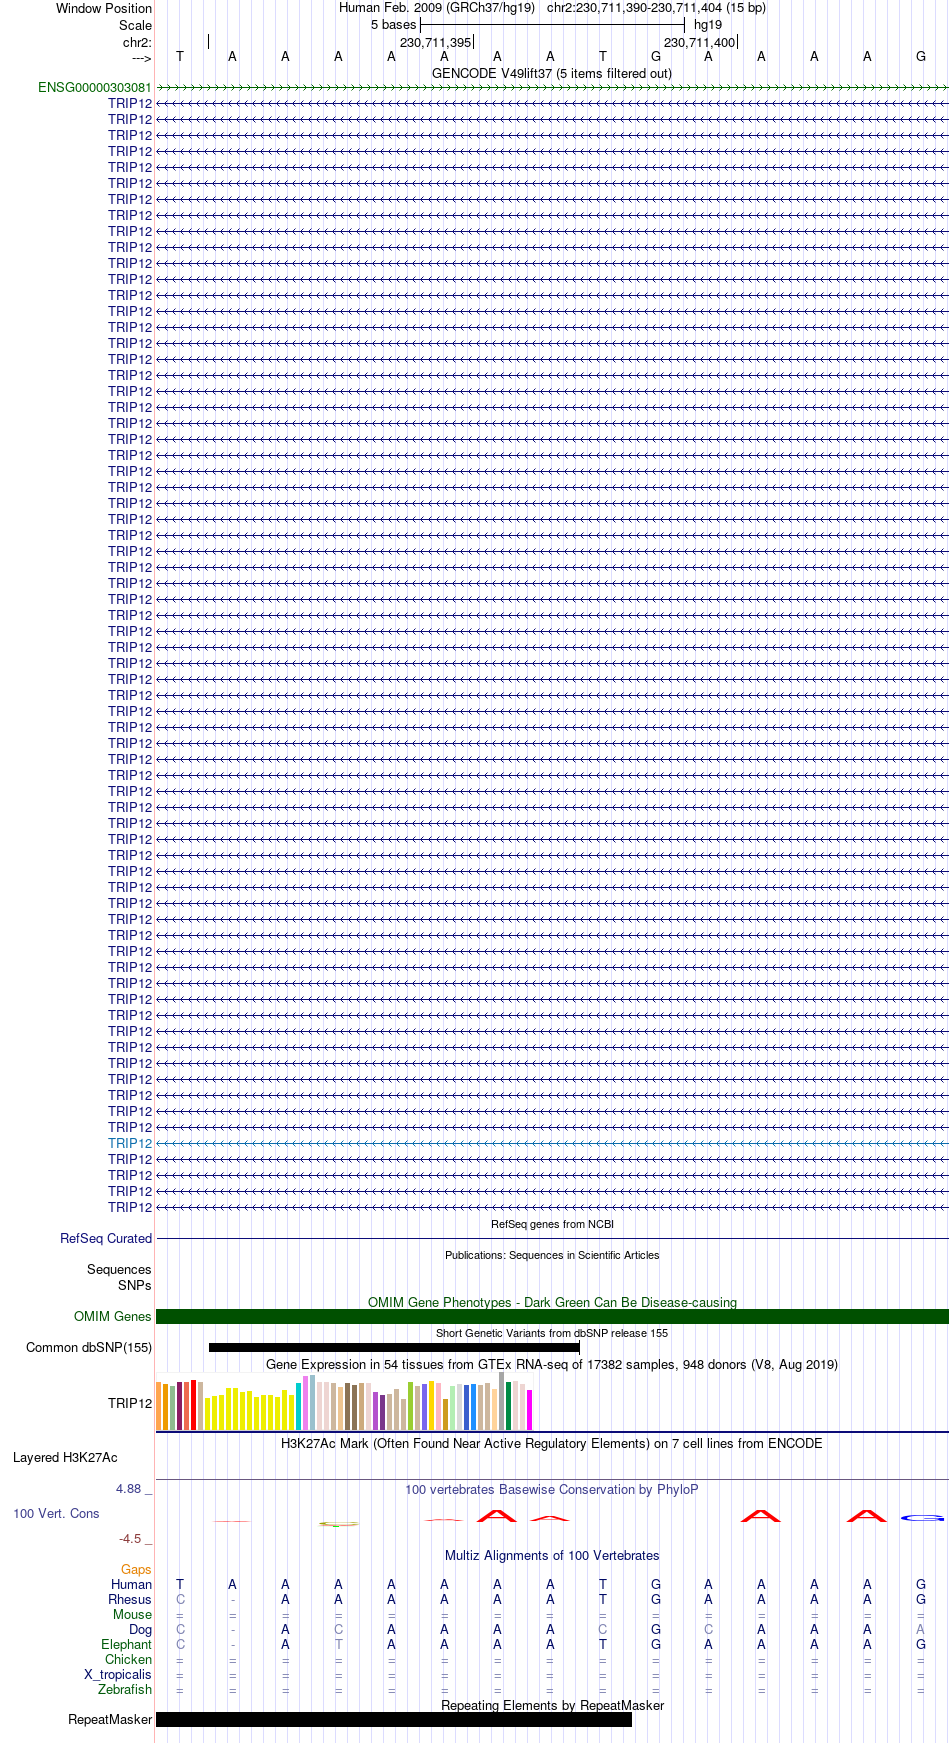Click the OMIM Gene Phenotypes track title

click(x=552, y=1302)
